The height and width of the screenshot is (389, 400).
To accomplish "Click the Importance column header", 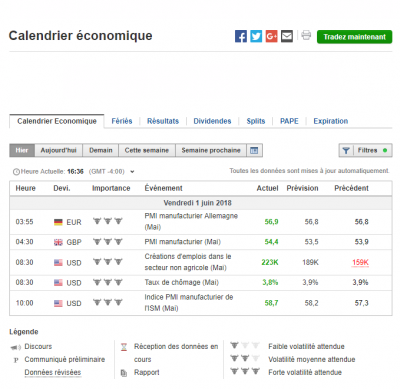I will coord(111,188).
